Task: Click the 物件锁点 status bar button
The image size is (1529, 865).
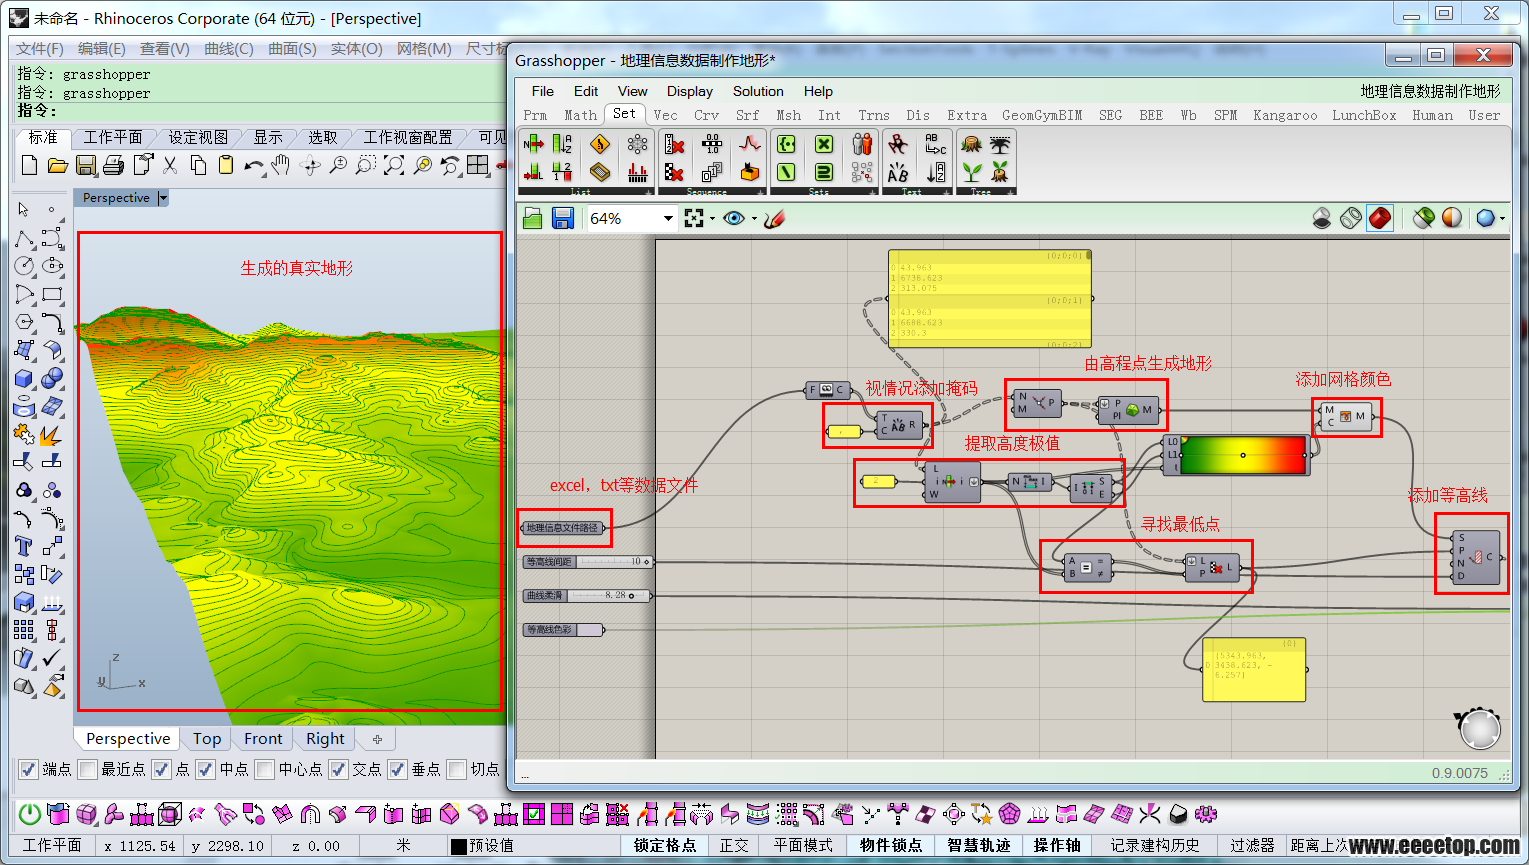Action: [x=890, y=846]
